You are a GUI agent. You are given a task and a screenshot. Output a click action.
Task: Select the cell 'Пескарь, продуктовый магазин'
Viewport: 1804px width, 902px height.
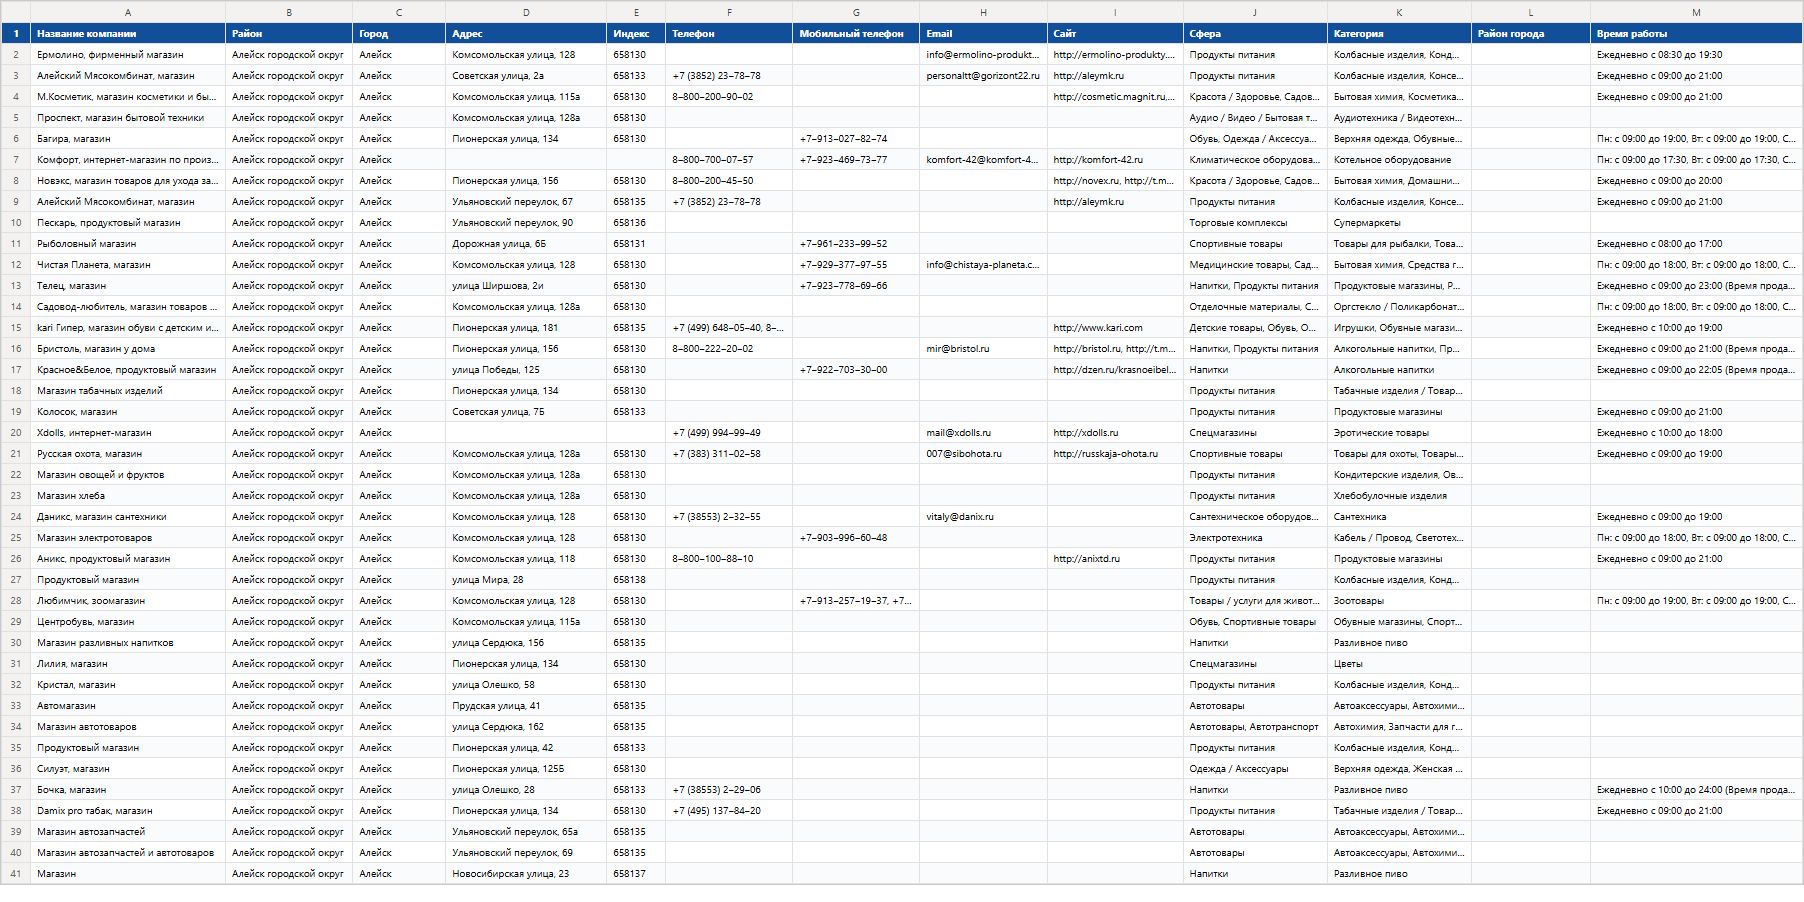coord(128,223)
